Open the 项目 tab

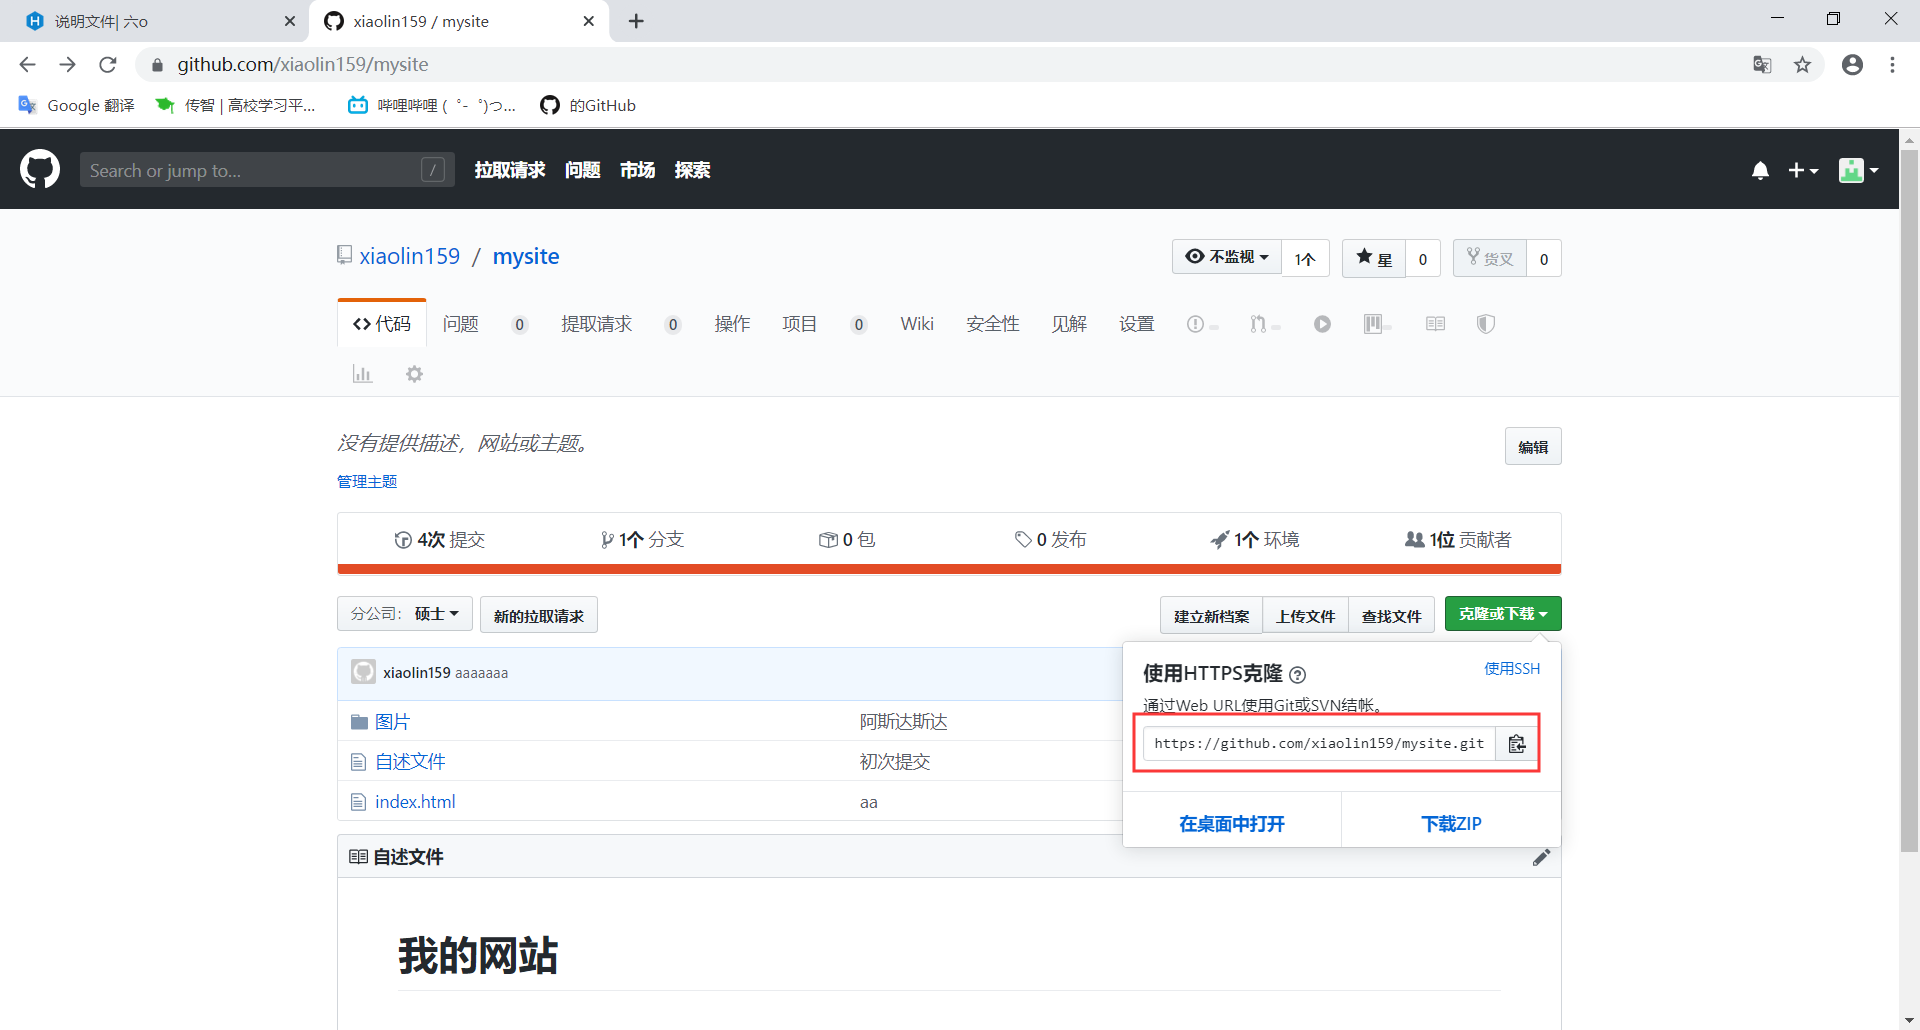pos(800,324)
